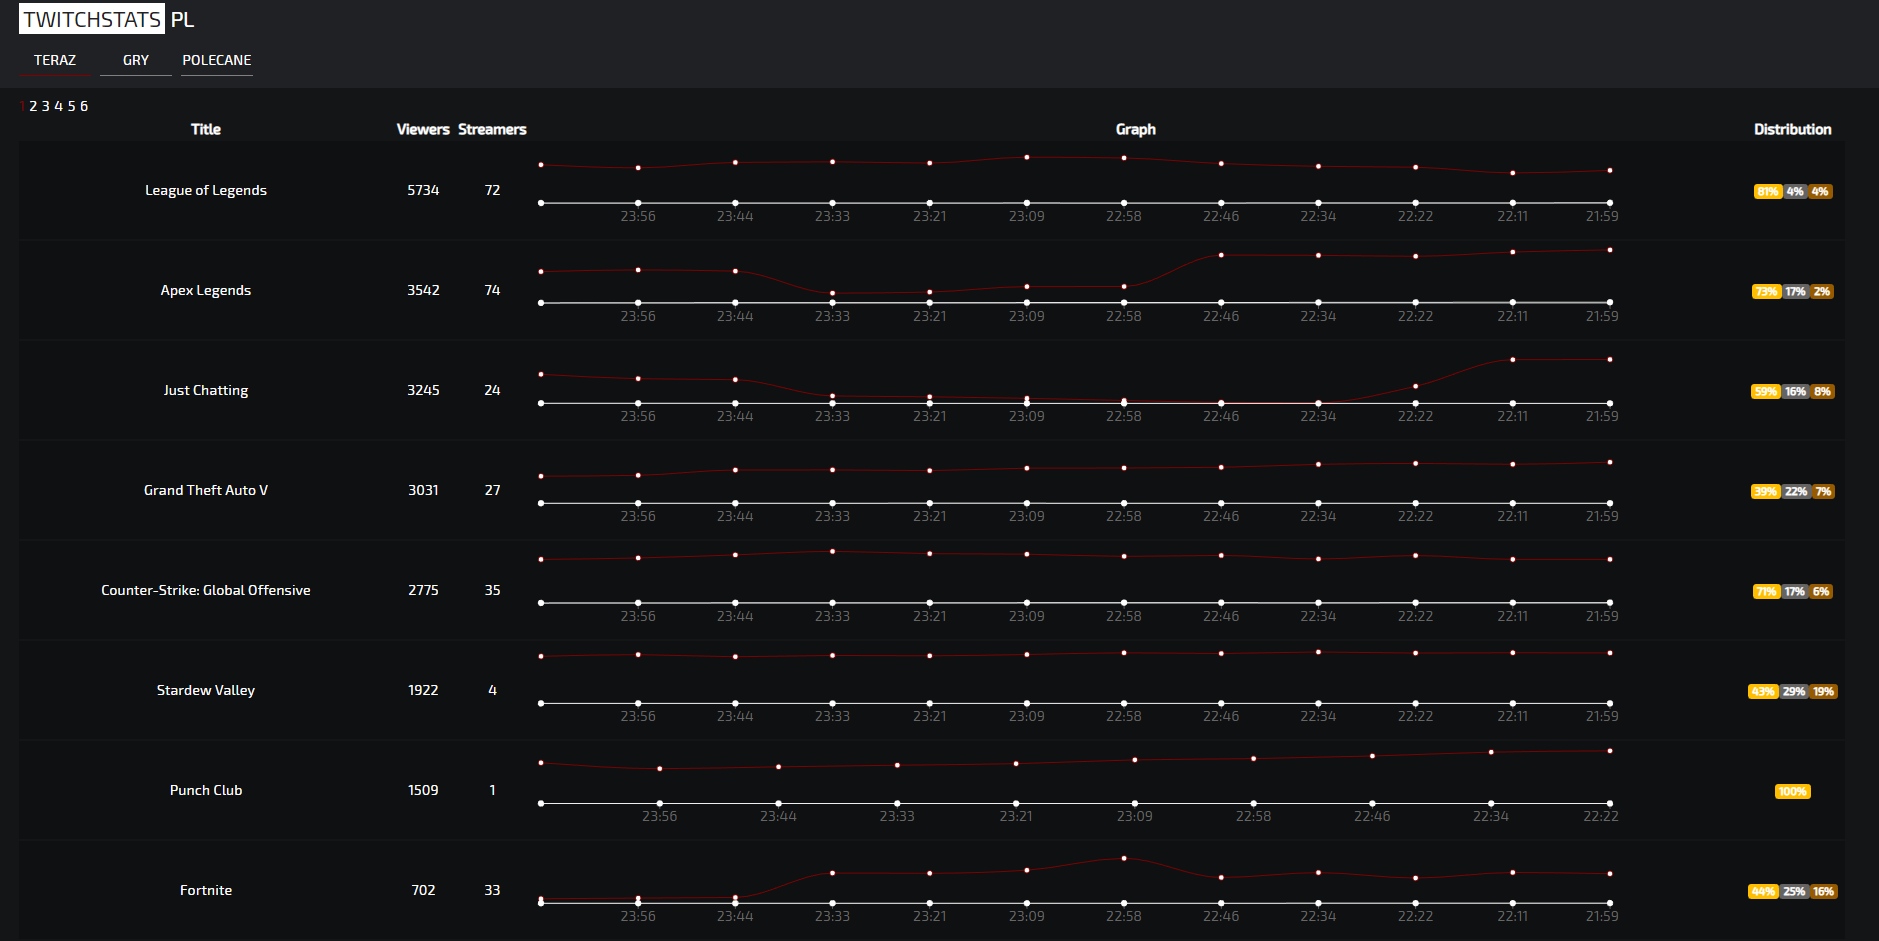Viewport: 1879px width, 941px height.
Task: Click Counter-Strike viewer count 2775
Action: coord(423,590)
